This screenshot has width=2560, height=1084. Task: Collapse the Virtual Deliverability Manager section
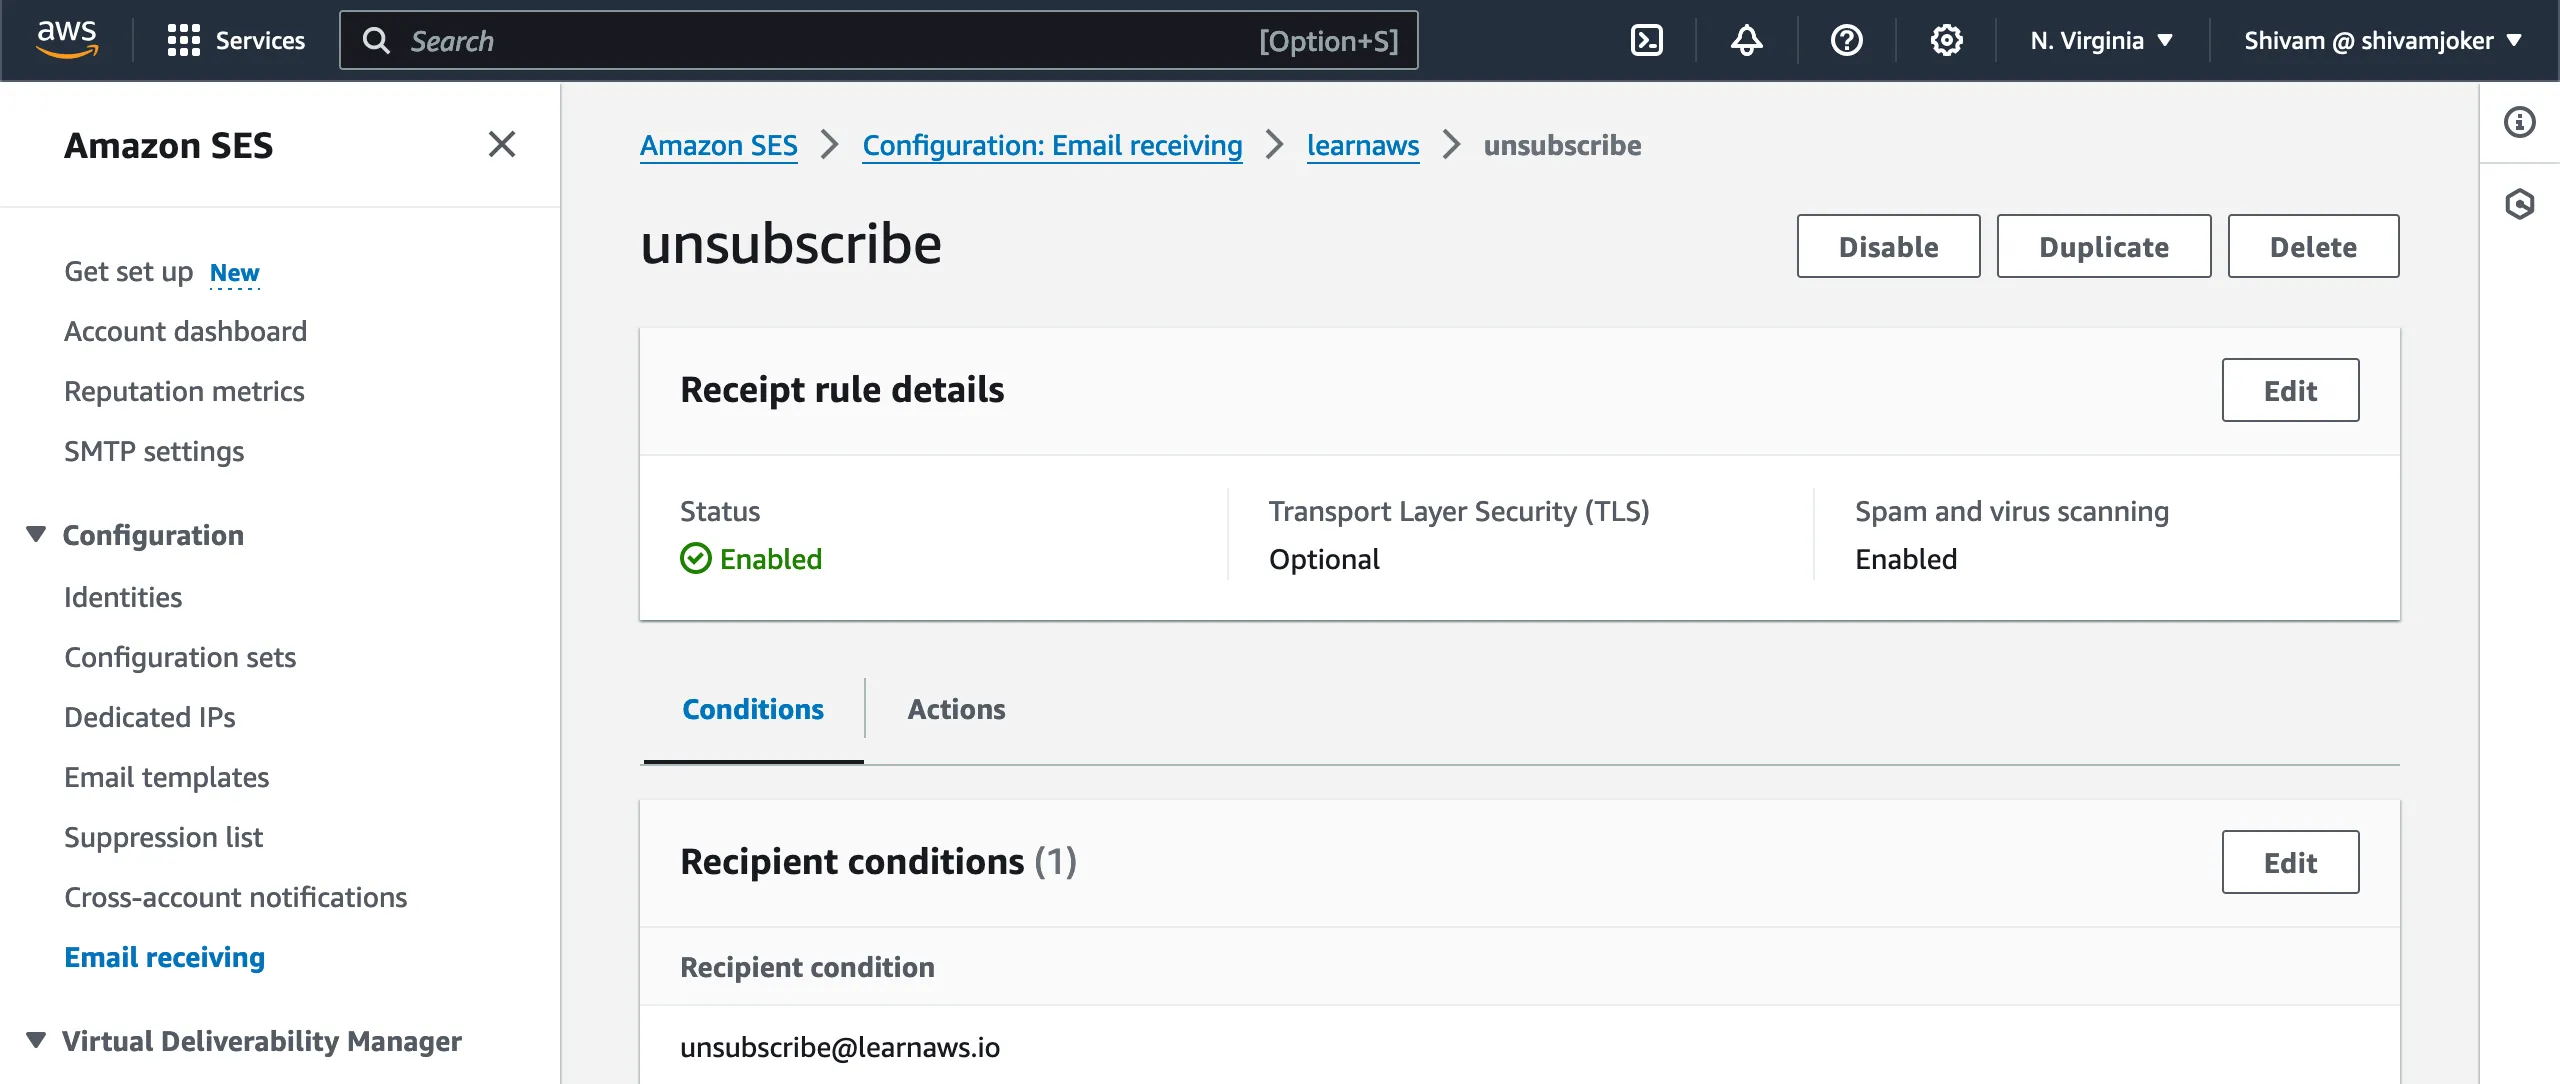(x=36, y=1040)
